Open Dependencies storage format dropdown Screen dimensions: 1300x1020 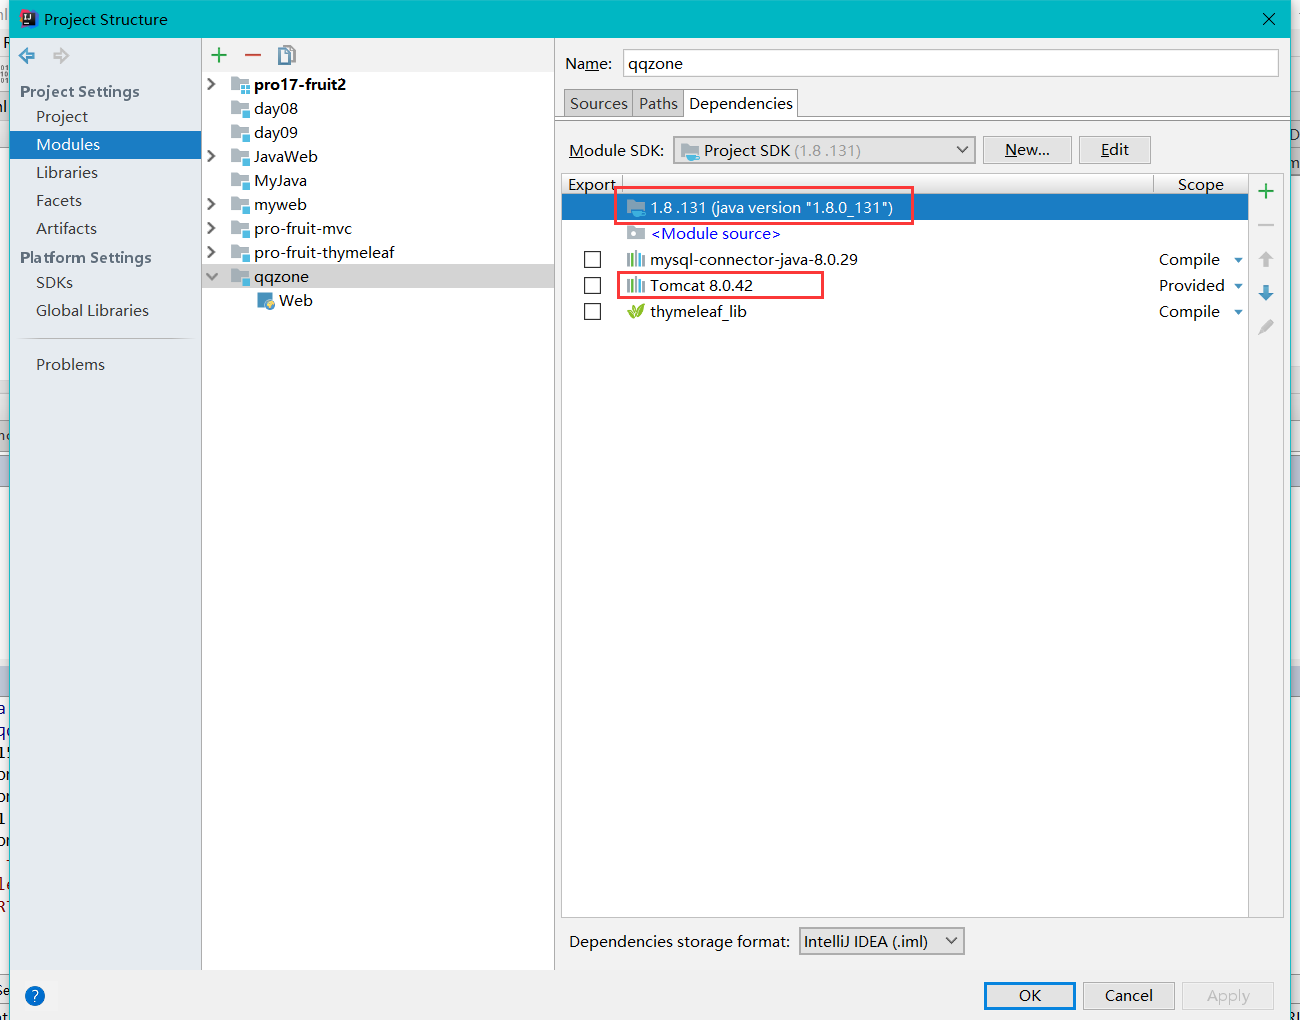pyautogui.click(x=882, y=941)
